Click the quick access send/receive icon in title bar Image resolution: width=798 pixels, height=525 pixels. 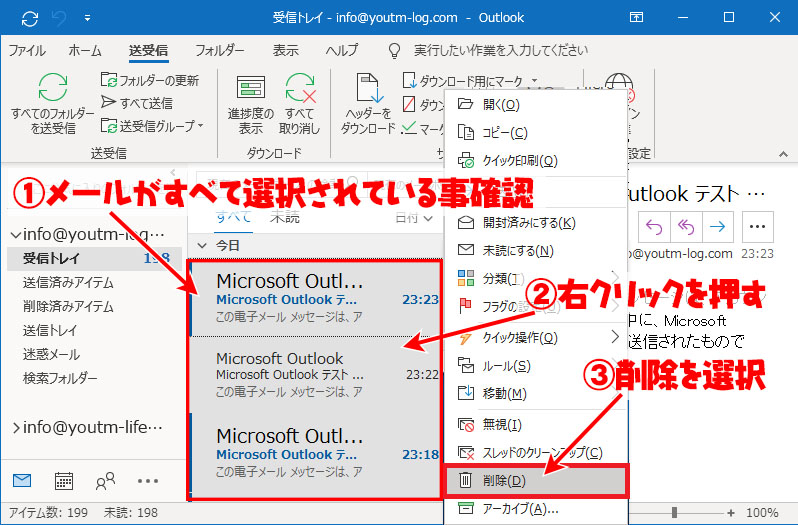30,18
